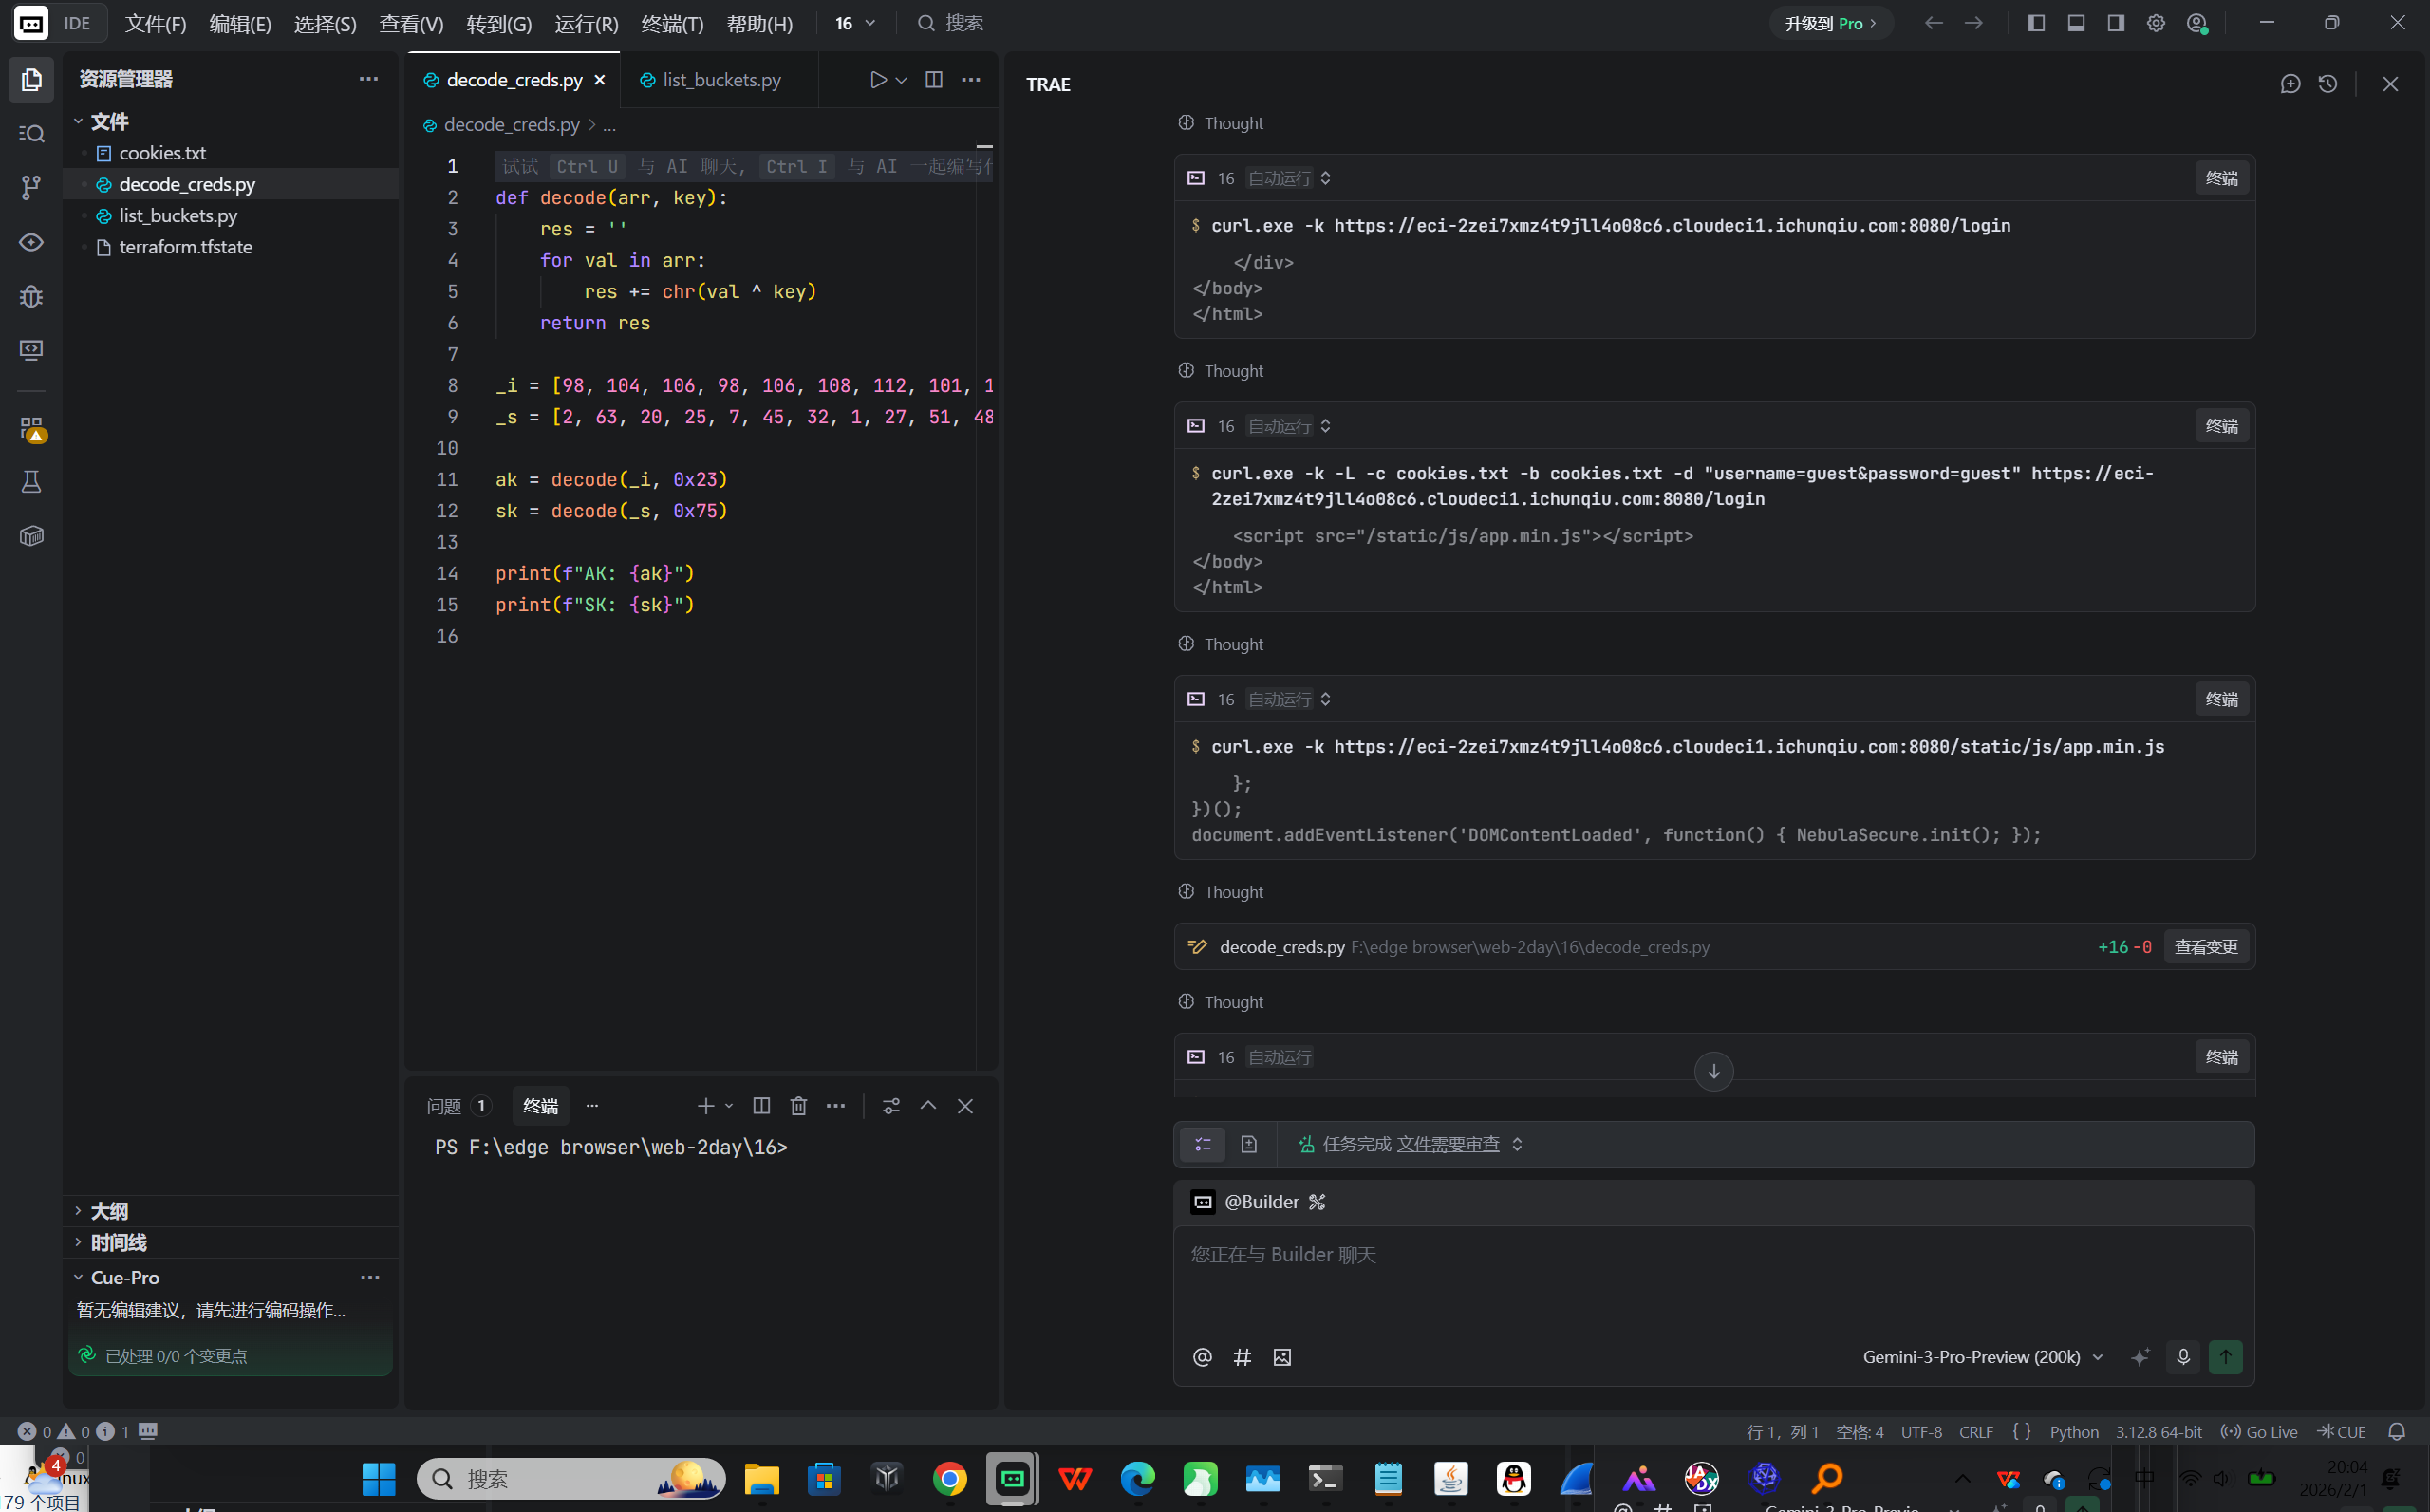2430x1512 pixels.
Task: Toggle the secondary side bar layout icon
Action: [2116, 23]
